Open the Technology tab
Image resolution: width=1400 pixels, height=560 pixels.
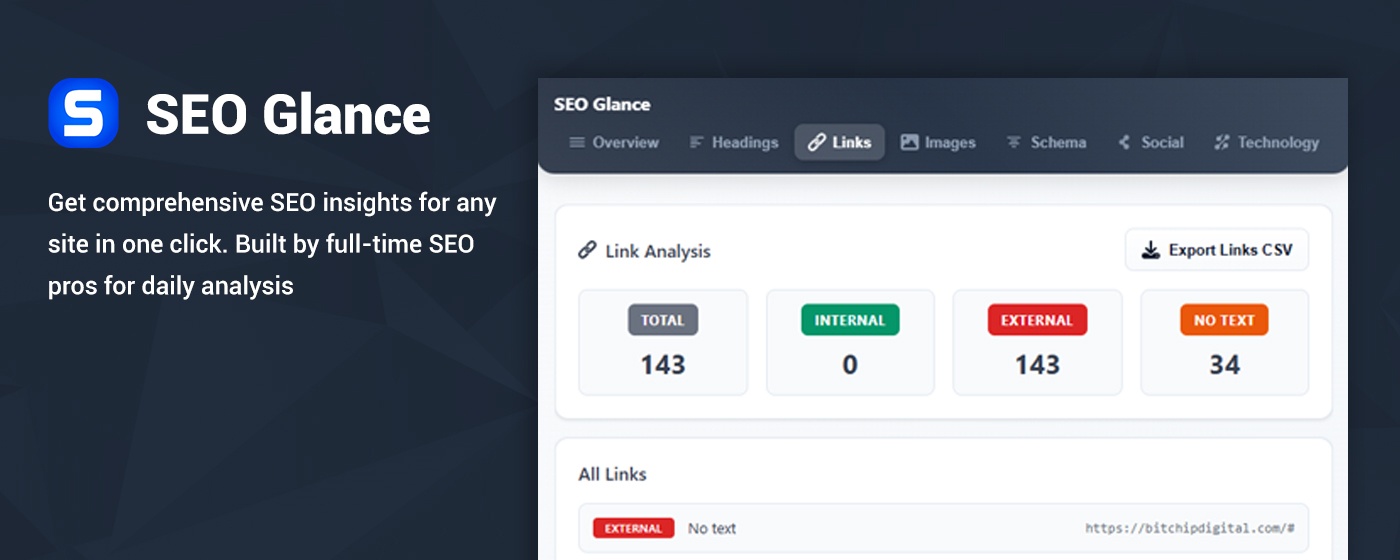tap(1267, 142)
